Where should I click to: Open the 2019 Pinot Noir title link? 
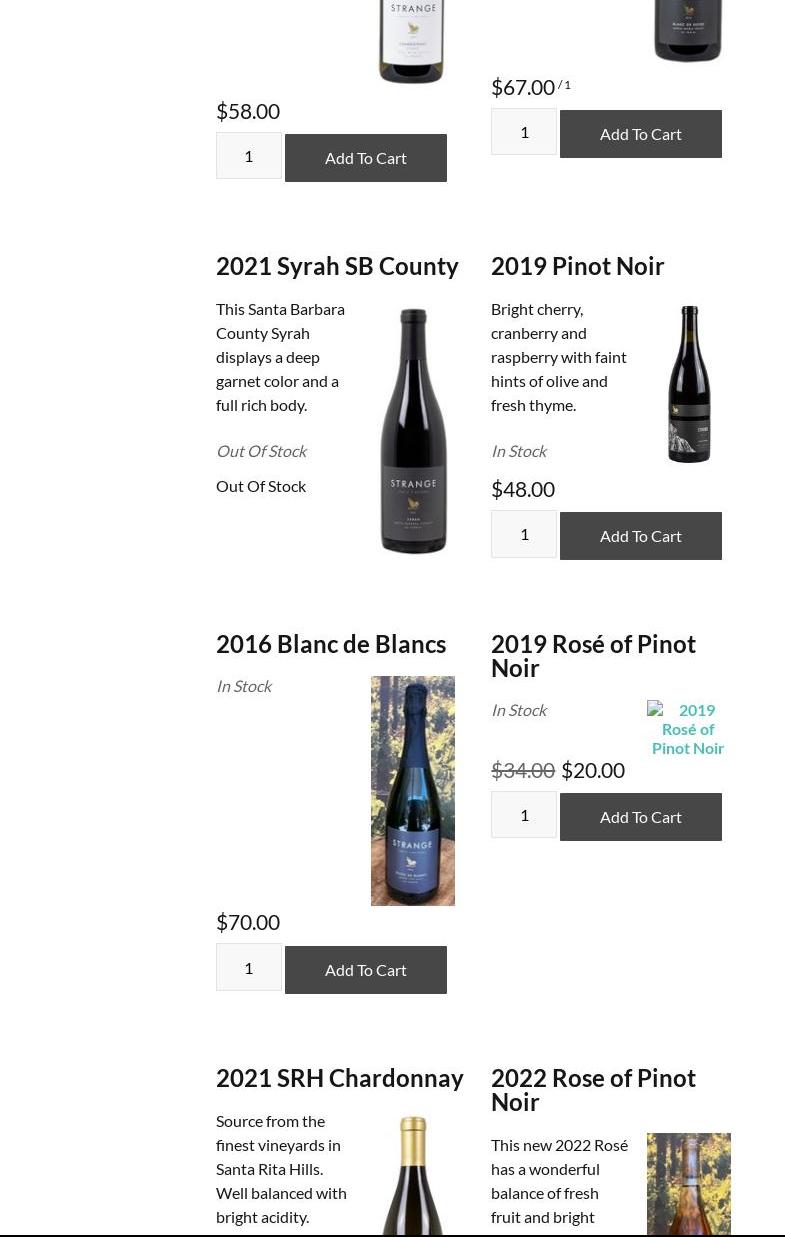point(577,266)
